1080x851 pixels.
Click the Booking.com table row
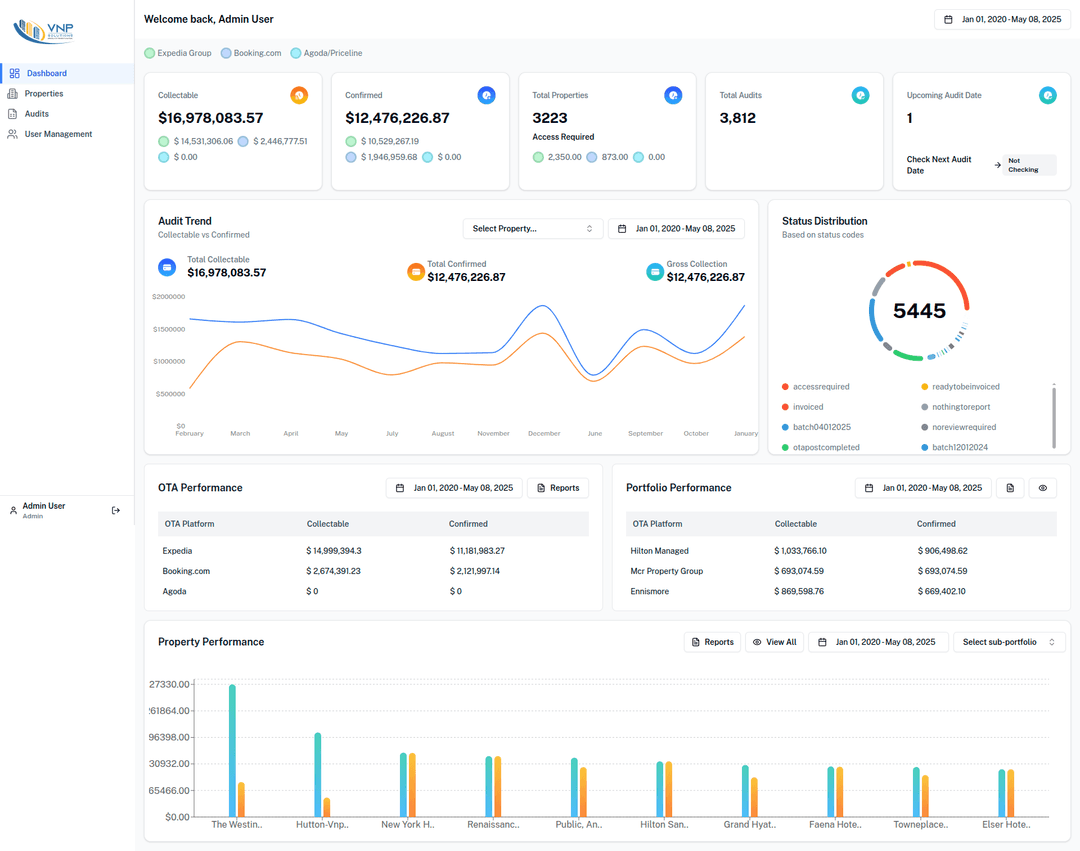coord(373,571)
